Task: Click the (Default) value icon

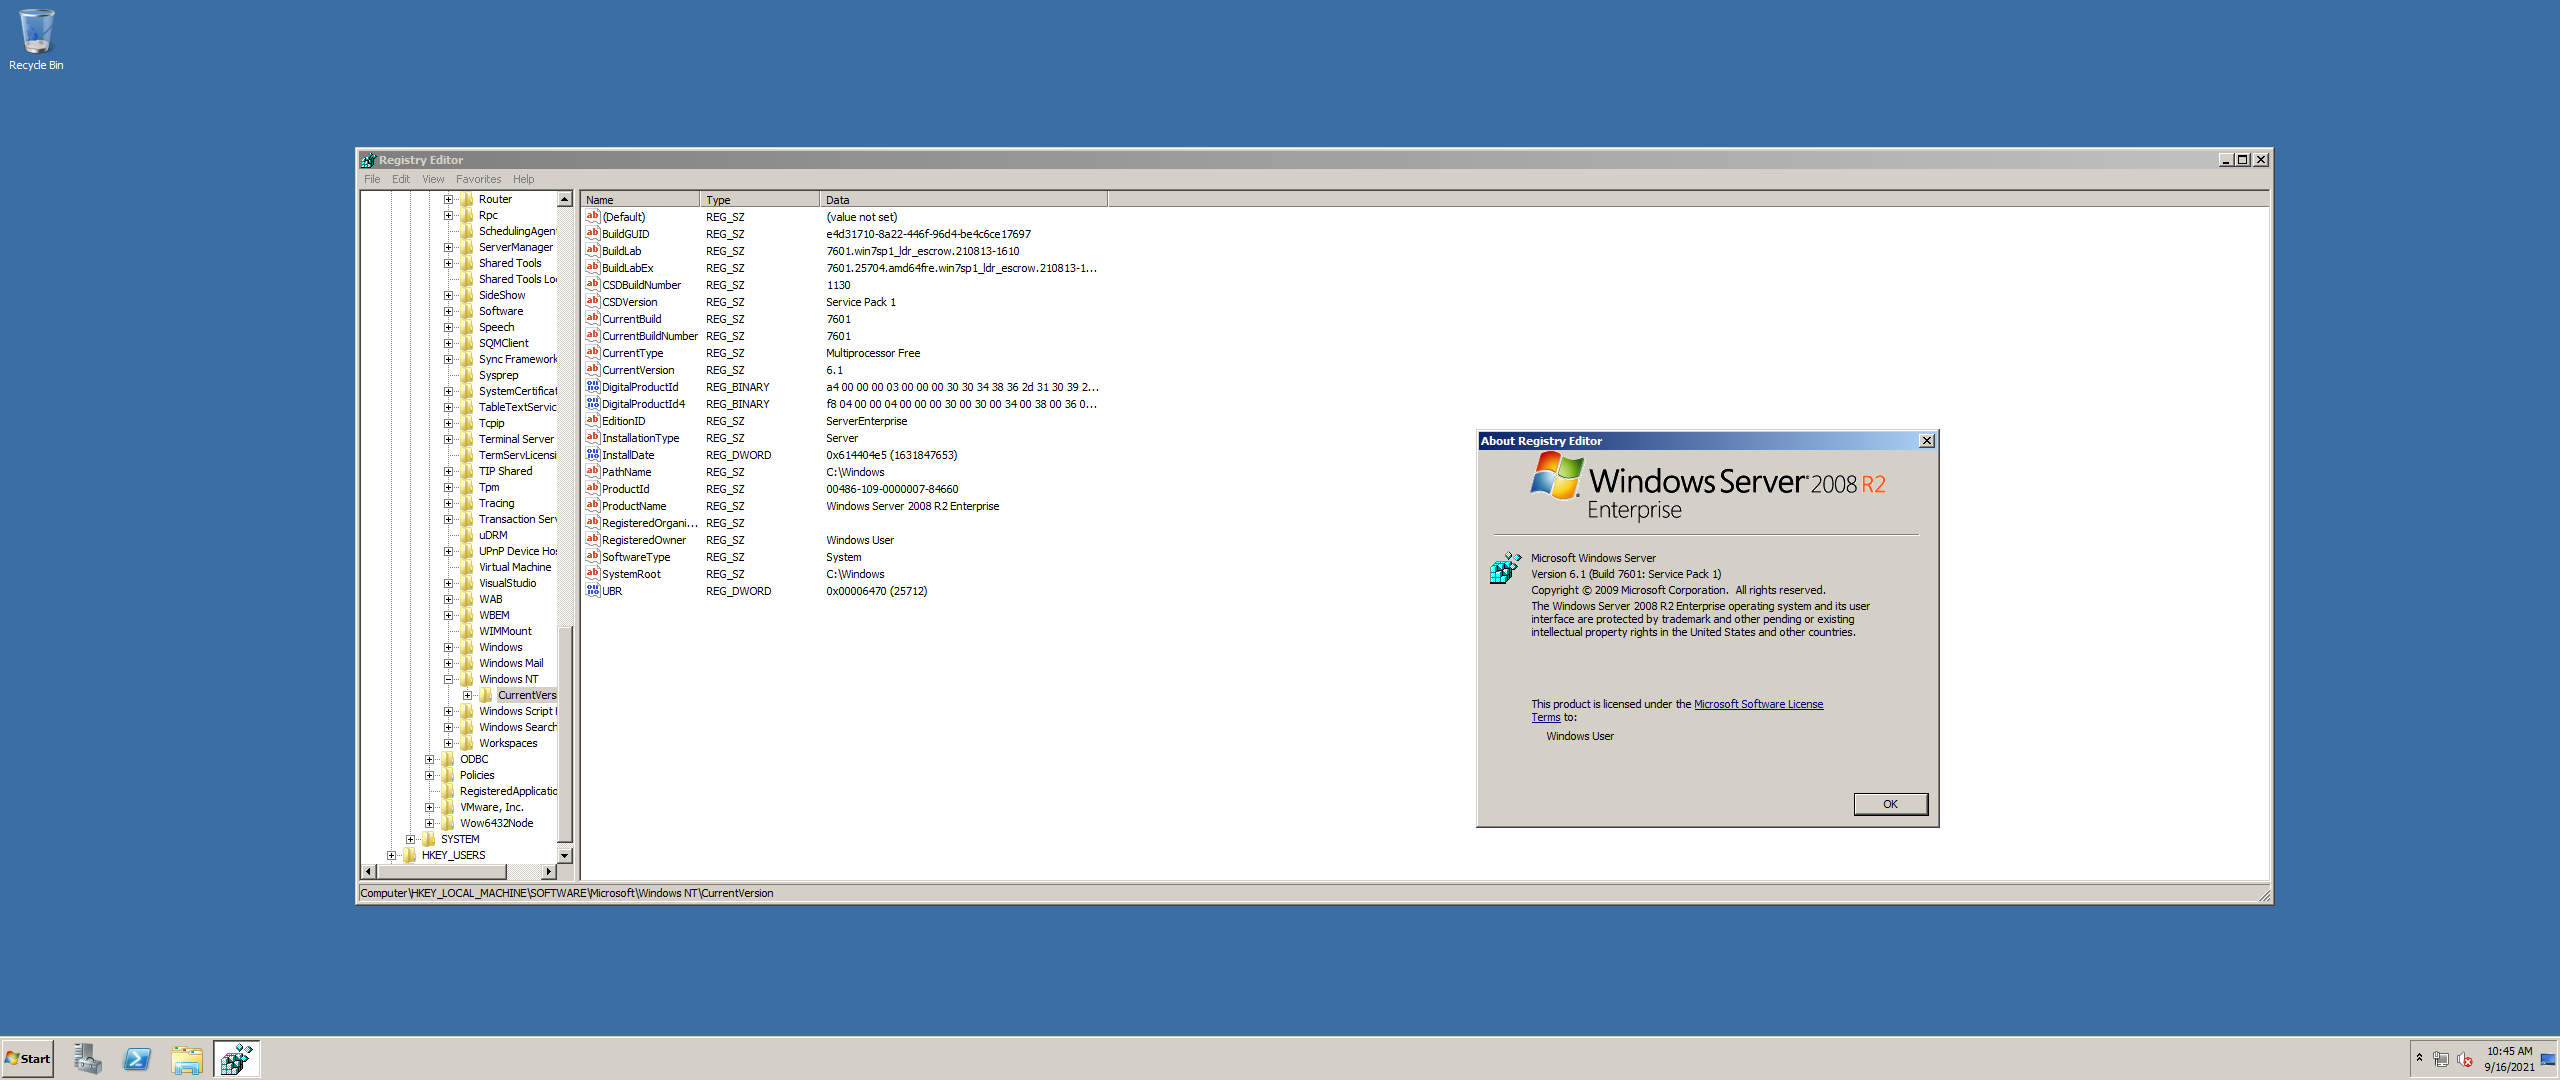Action: [592, 216]
